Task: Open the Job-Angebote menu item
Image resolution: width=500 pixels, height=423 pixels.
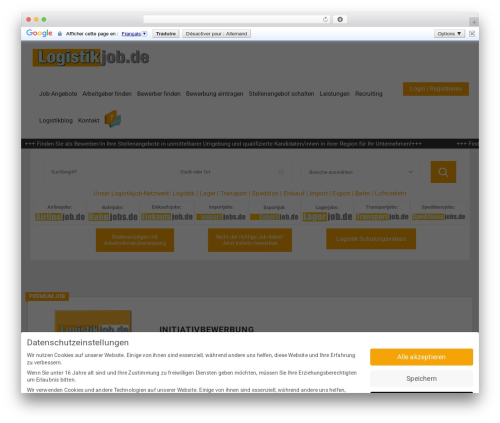Action: click(x=58, y=94)
